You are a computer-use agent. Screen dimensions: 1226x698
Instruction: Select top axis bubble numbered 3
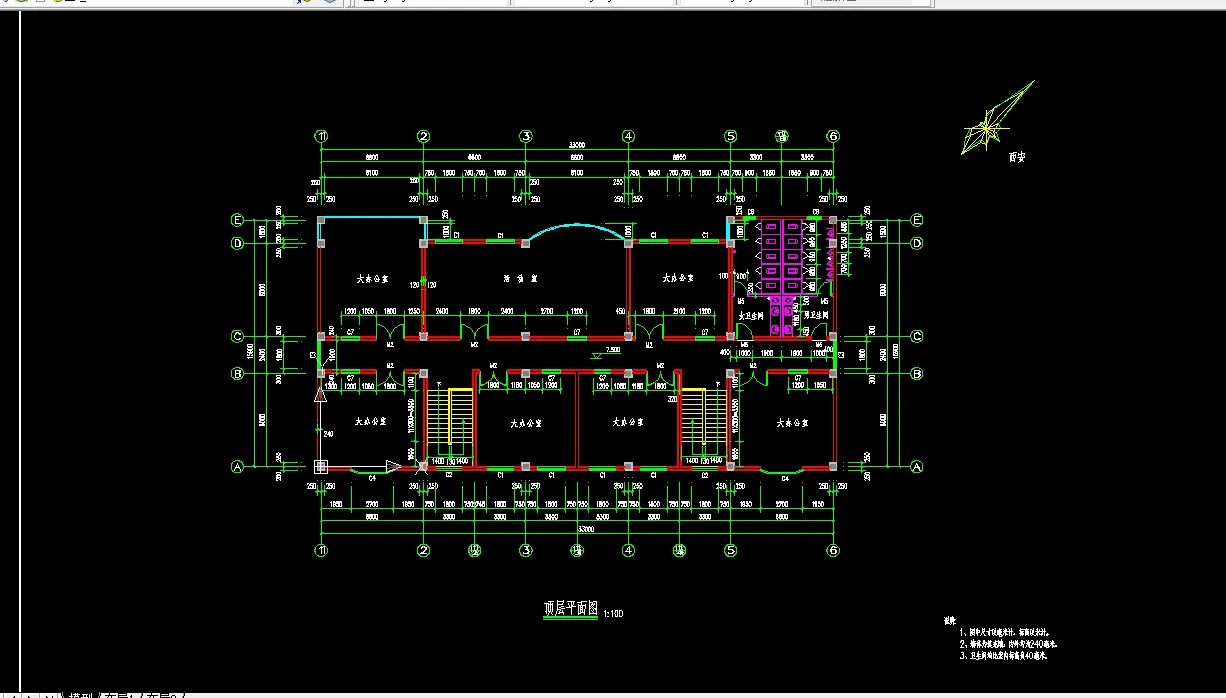pos(525,136)
